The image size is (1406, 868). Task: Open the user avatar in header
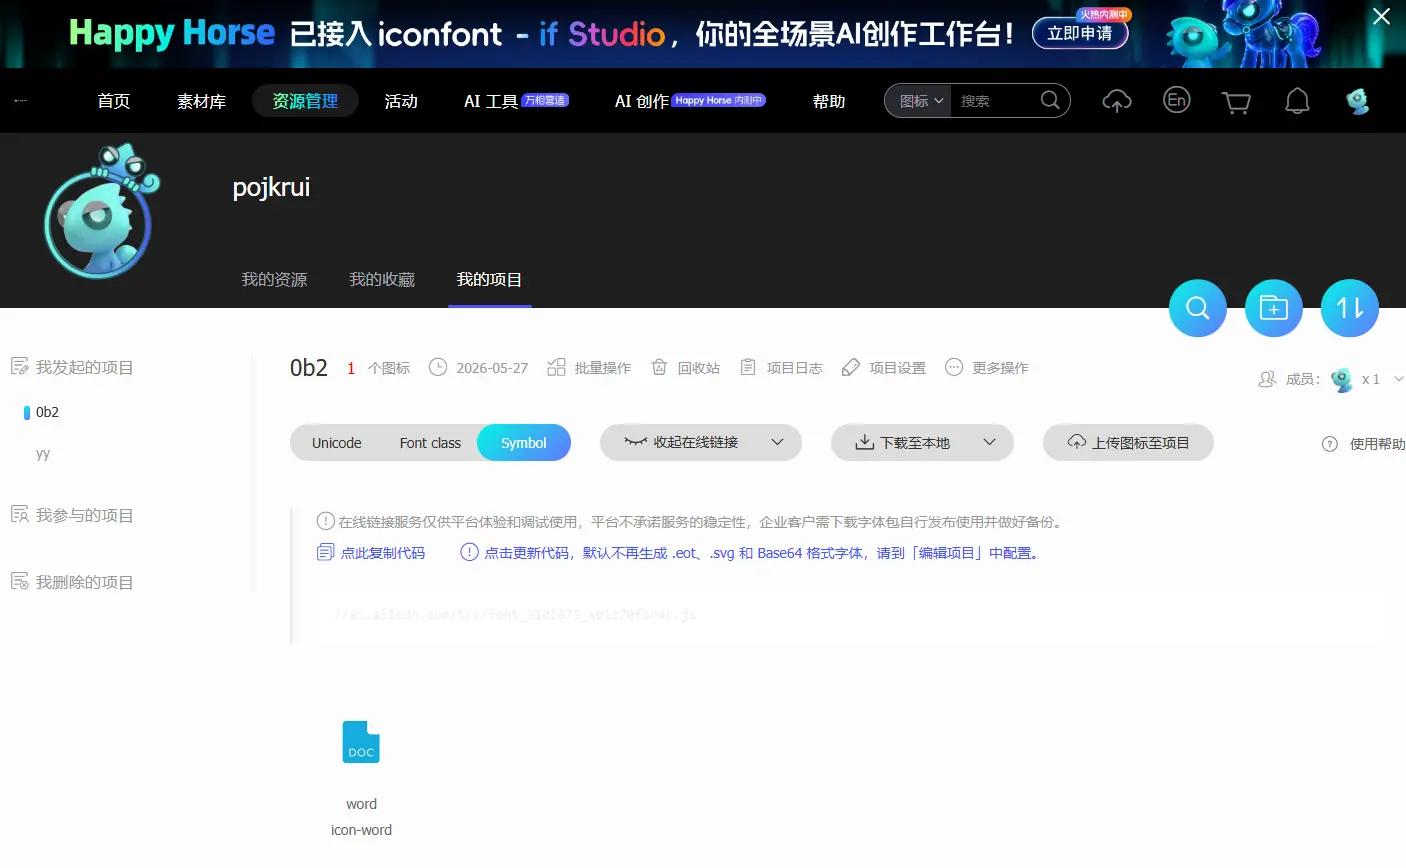click(x=1357, y=101)
